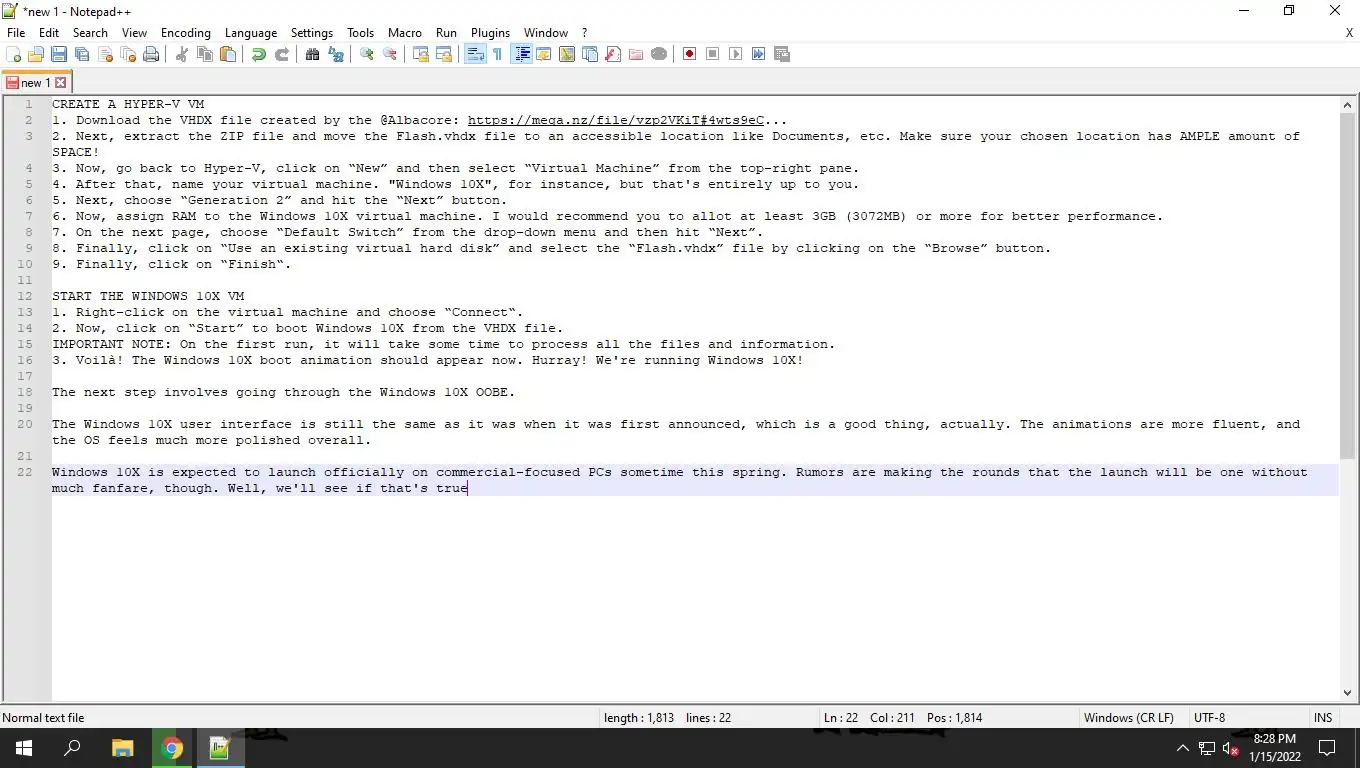Open the Run menu
Image resolution: width=1360 pixels, height=768 pixels.
446,33
